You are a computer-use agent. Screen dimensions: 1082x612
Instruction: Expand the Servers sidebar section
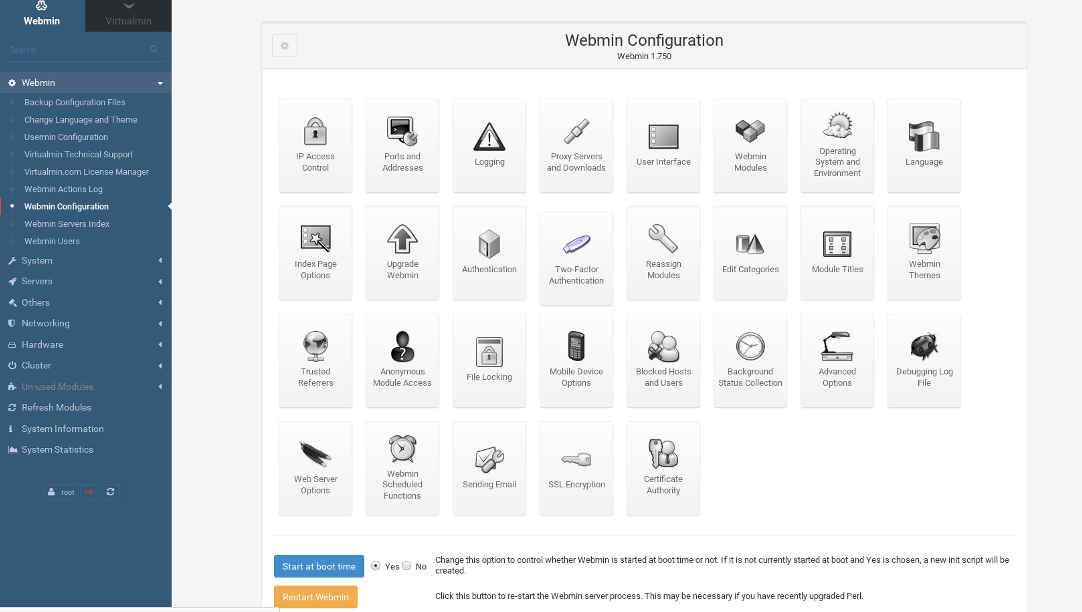pos(86,282)
